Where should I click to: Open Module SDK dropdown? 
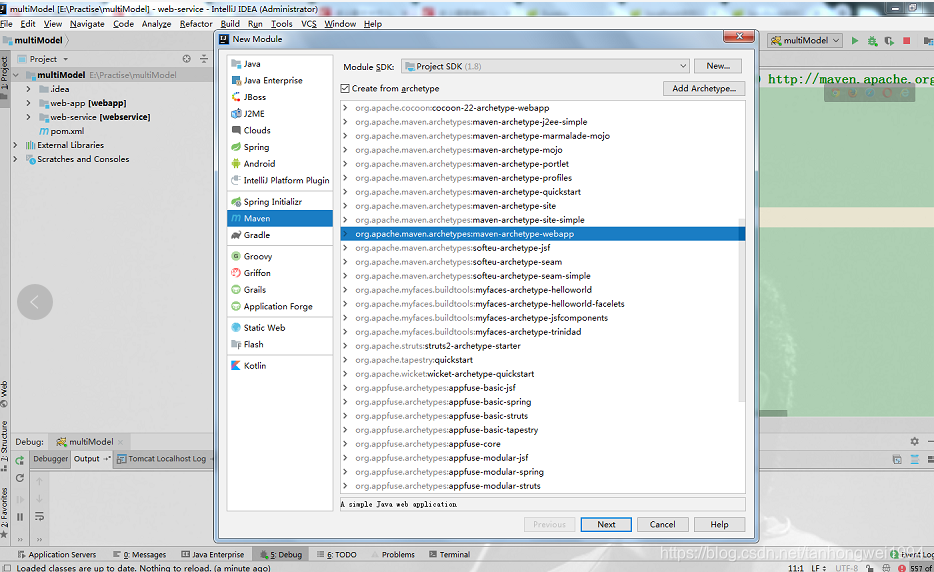tap(546, 66)
